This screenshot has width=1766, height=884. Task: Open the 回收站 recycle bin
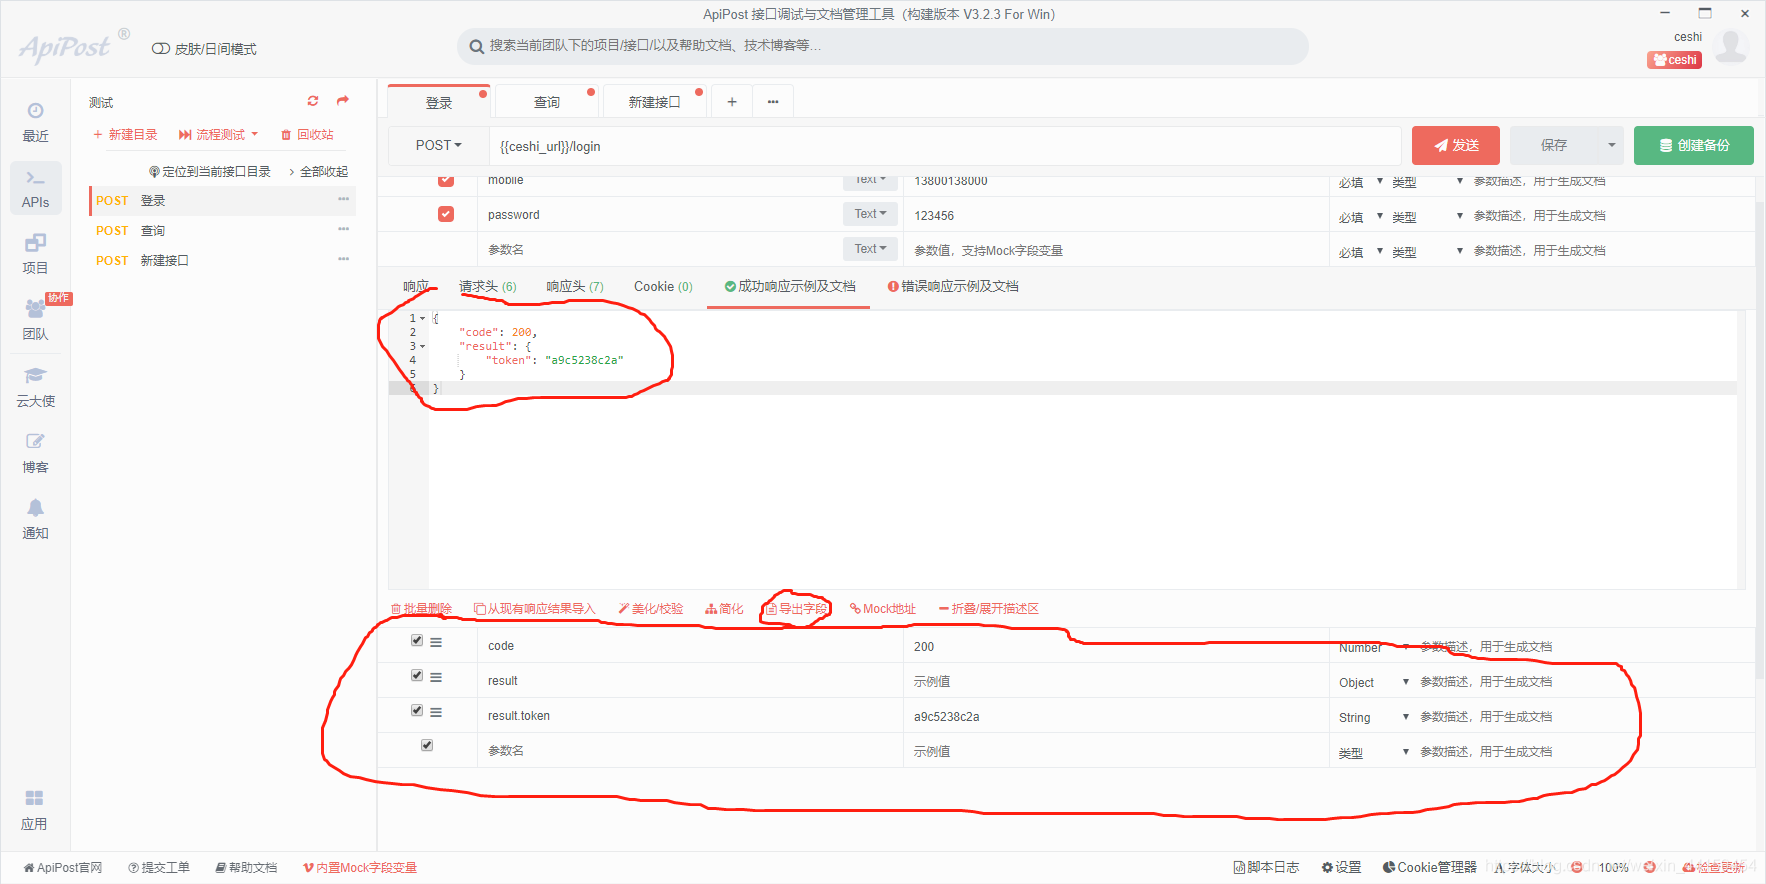[x=307, y=134]
